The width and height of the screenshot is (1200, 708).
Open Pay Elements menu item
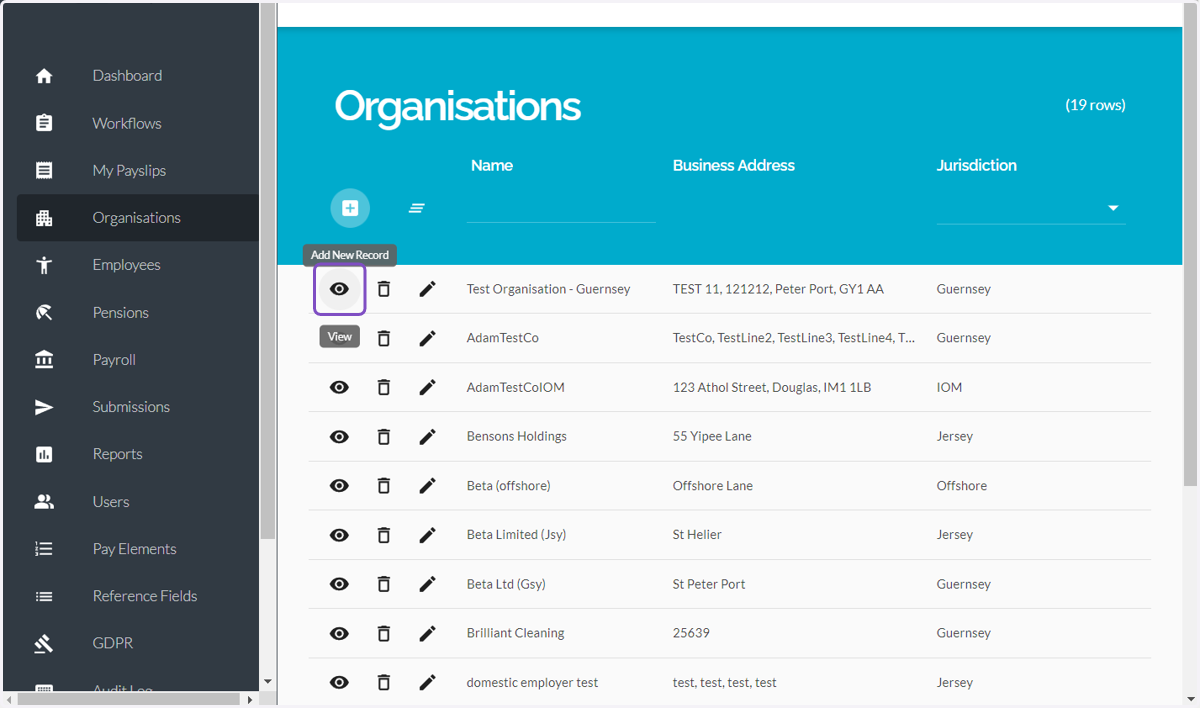click(x=138, y=548)
